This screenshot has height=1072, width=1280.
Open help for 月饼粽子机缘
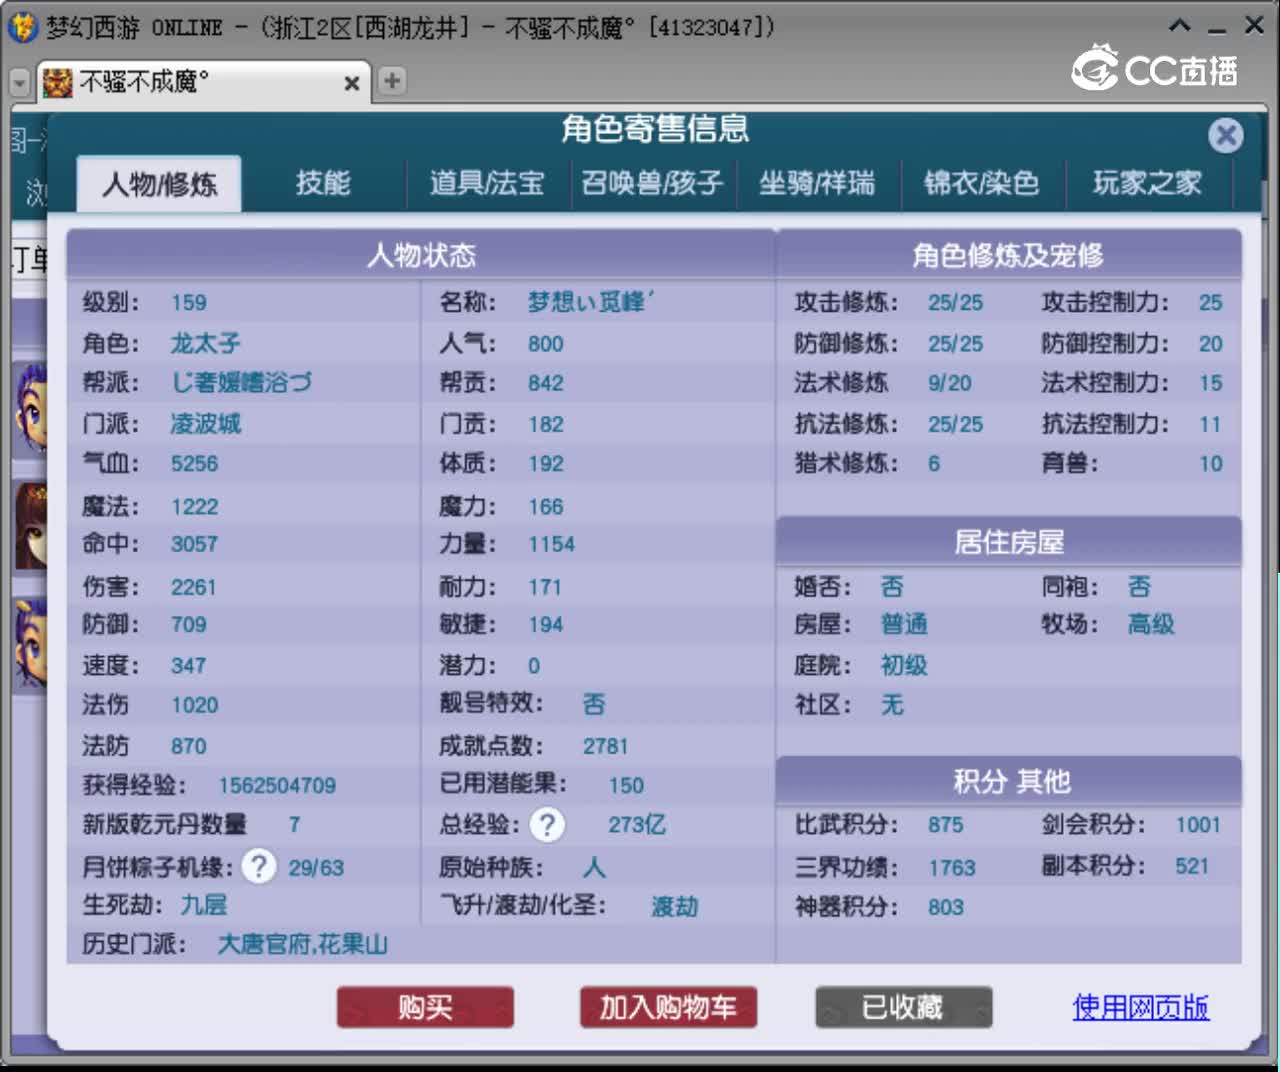point(259,866)
